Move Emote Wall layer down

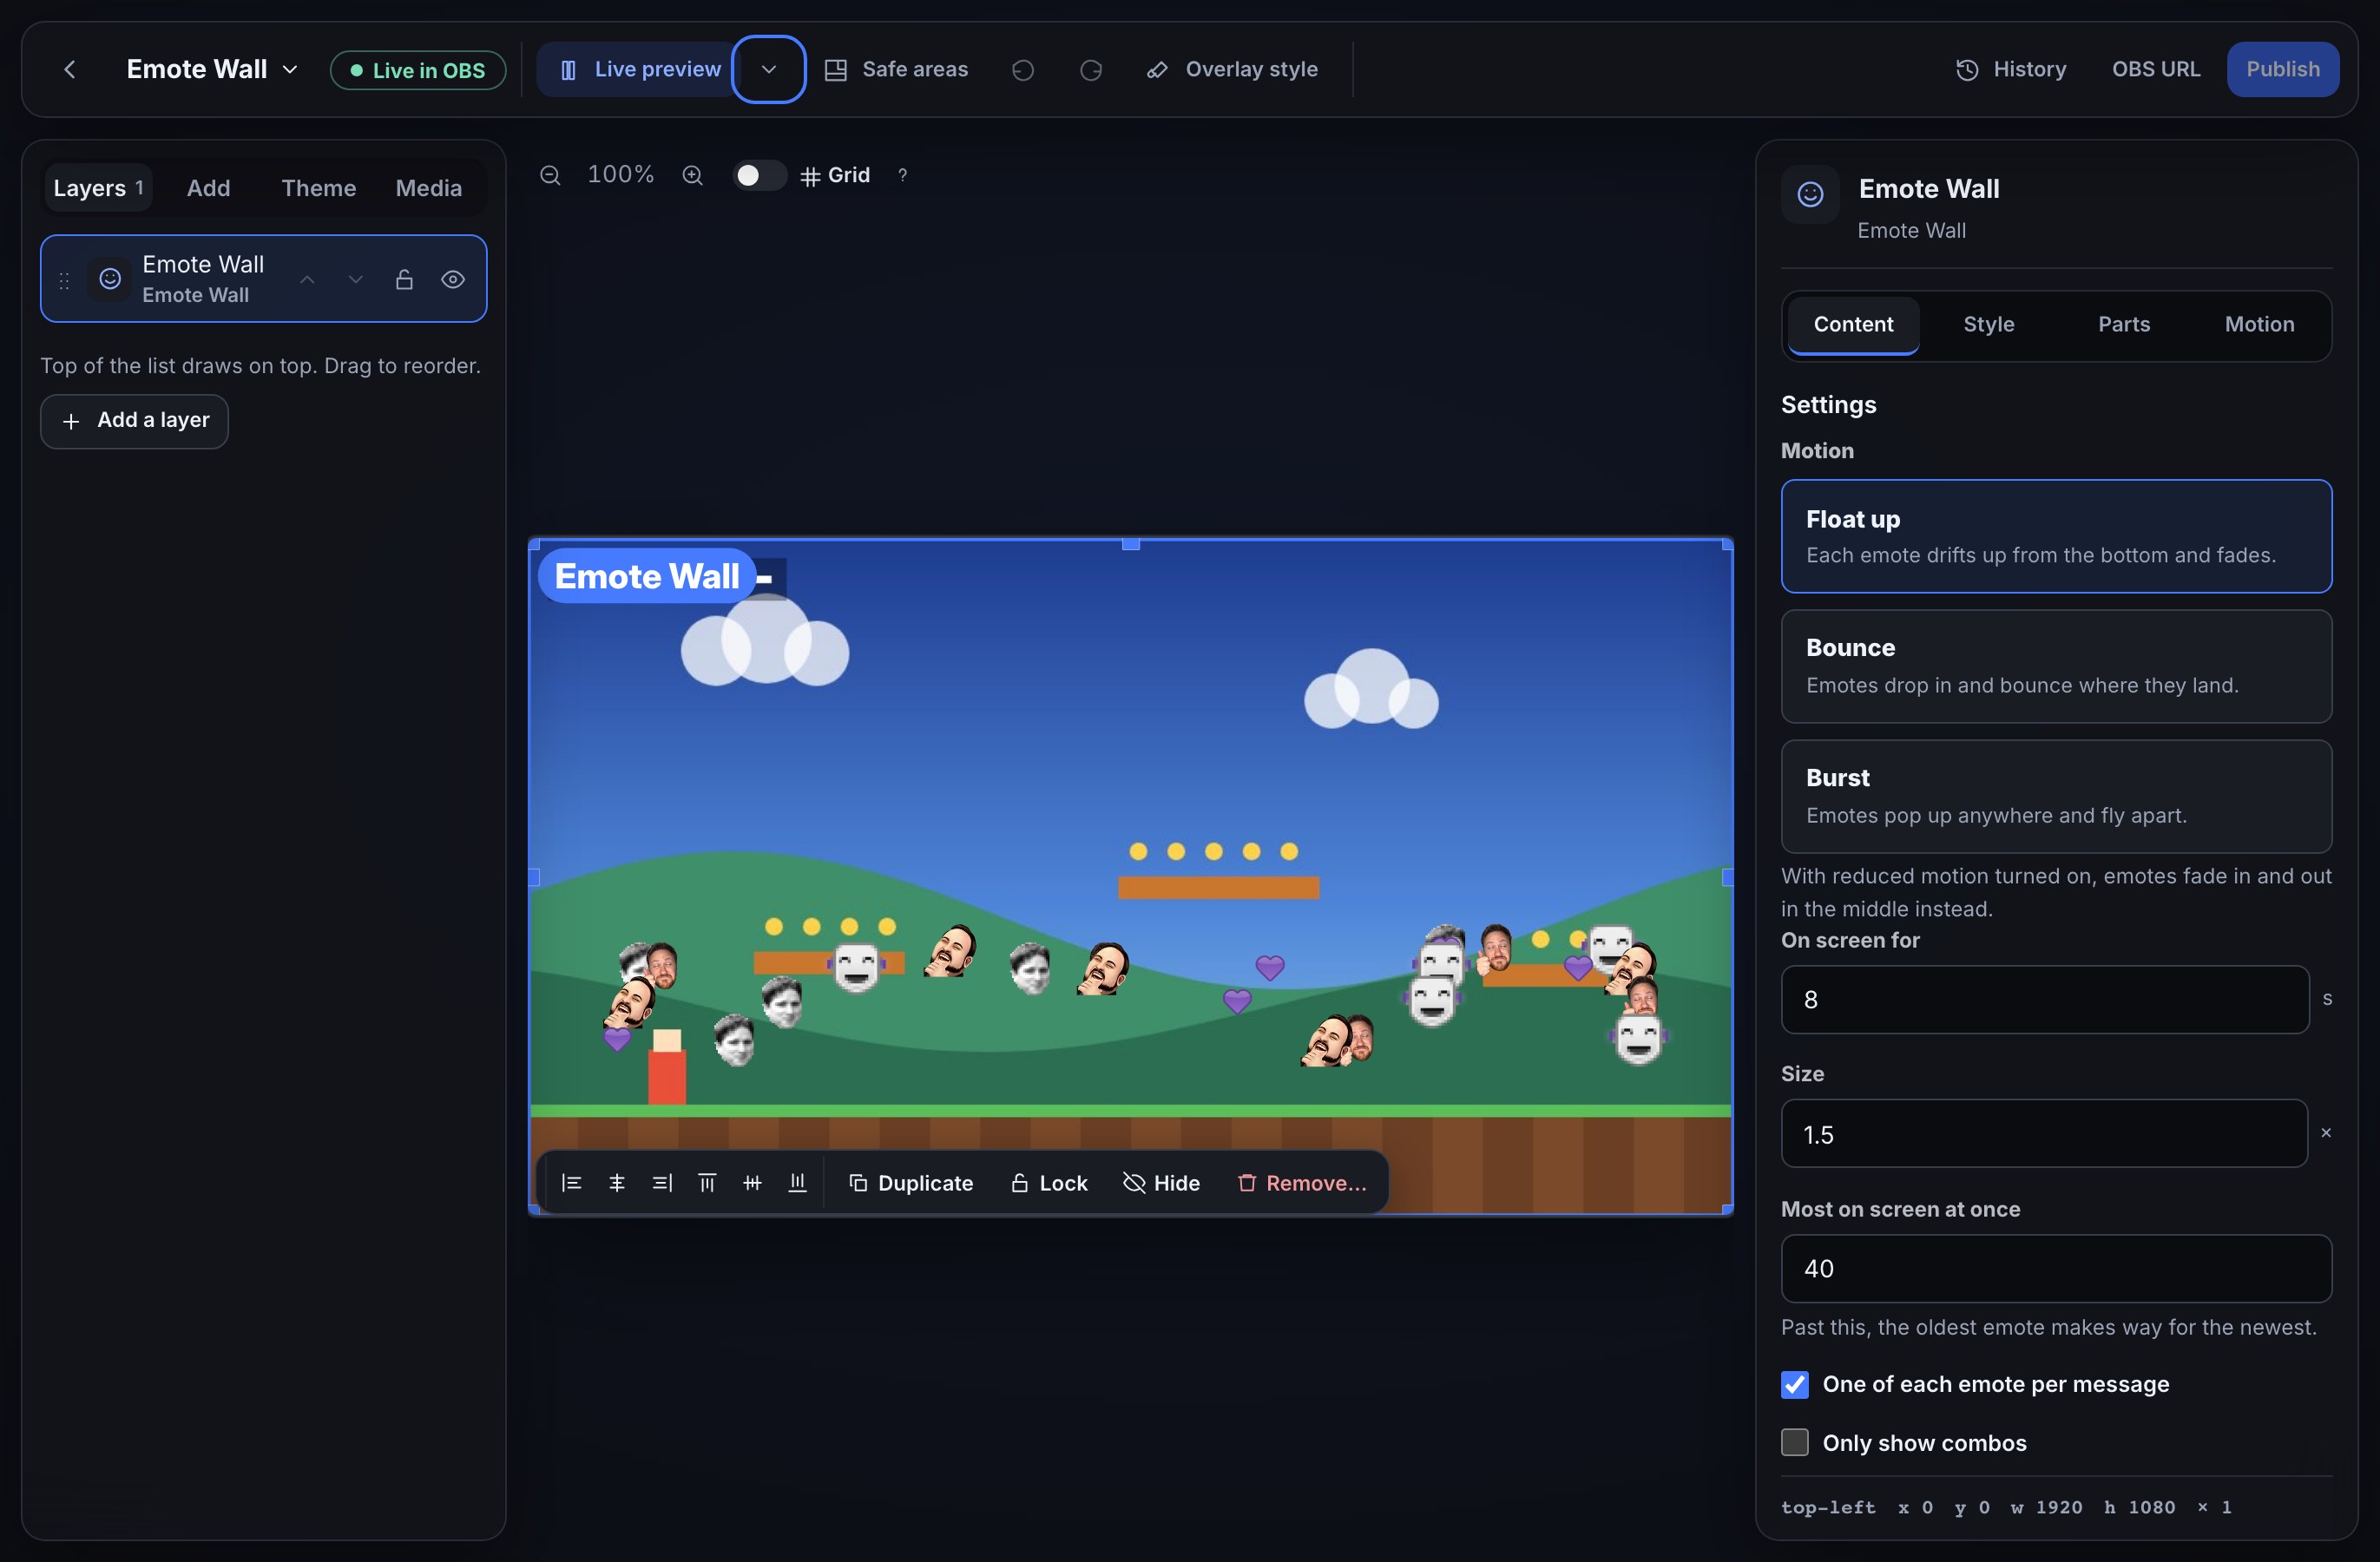pos(355,279)
